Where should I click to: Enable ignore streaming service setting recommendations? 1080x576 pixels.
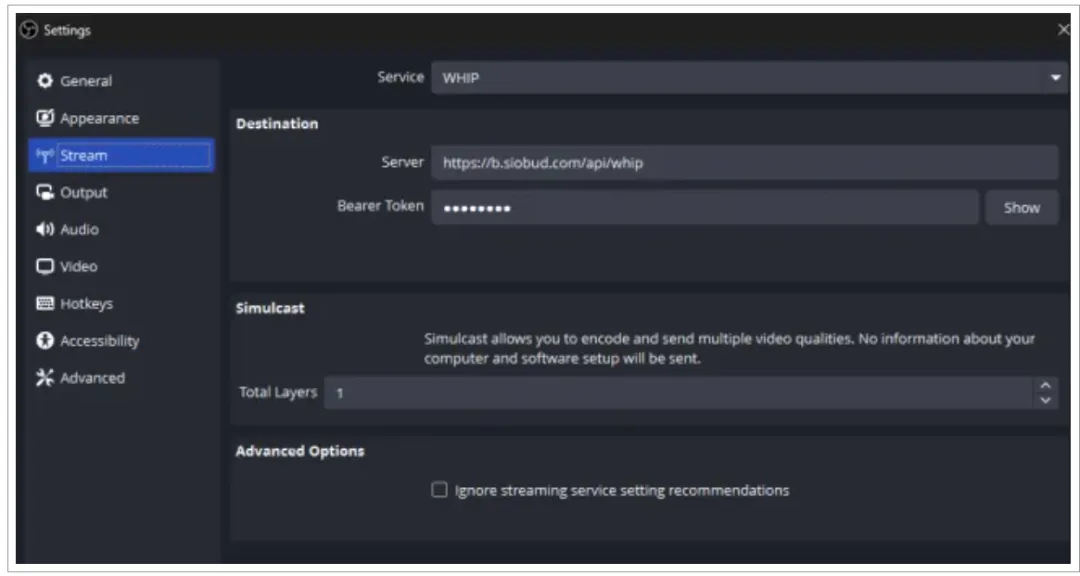click(x=439, y=490)
